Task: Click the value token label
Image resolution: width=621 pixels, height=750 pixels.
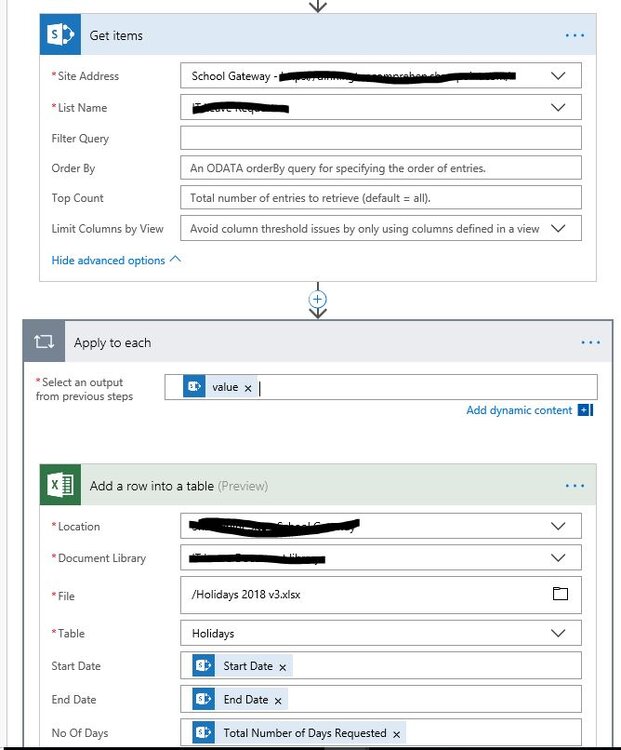Action: [x=225, y=387]
